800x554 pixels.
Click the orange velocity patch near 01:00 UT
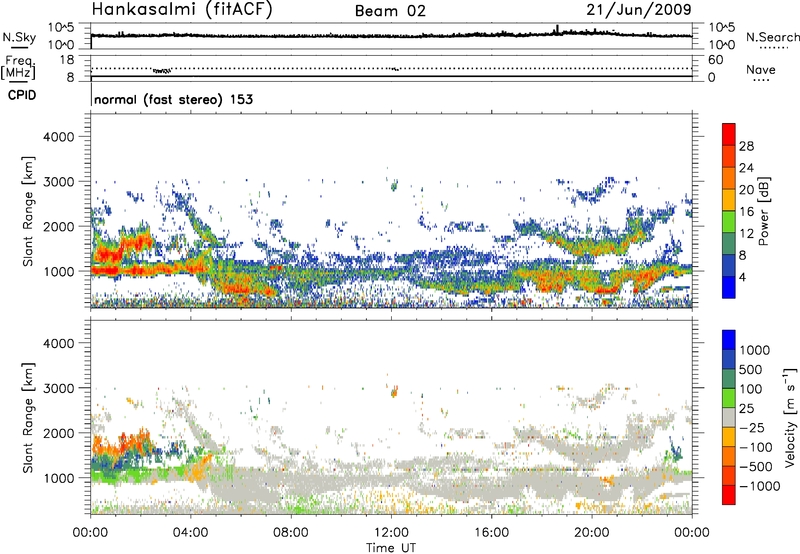[x=122, y=443]
